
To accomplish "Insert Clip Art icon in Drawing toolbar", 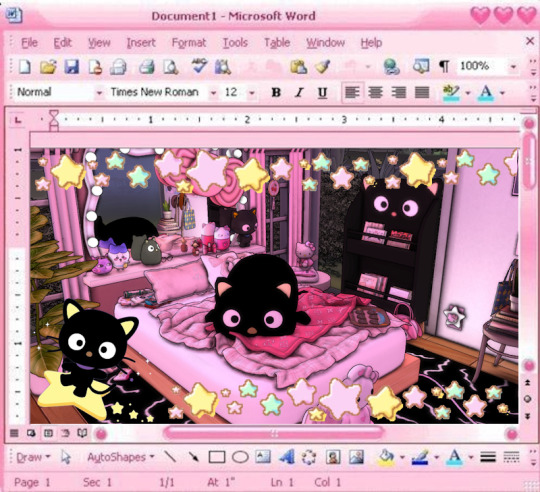I will [333, 457].
